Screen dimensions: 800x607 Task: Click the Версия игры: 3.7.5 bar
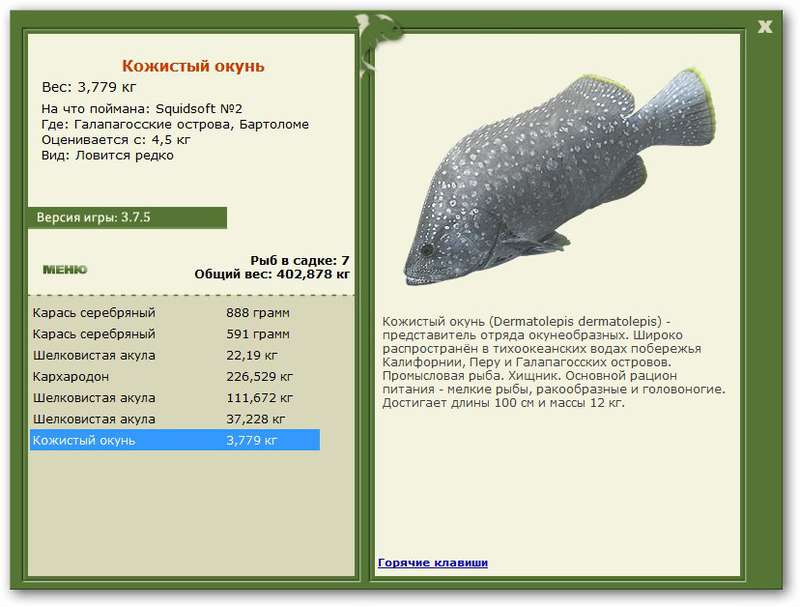[x=127, y=218]
